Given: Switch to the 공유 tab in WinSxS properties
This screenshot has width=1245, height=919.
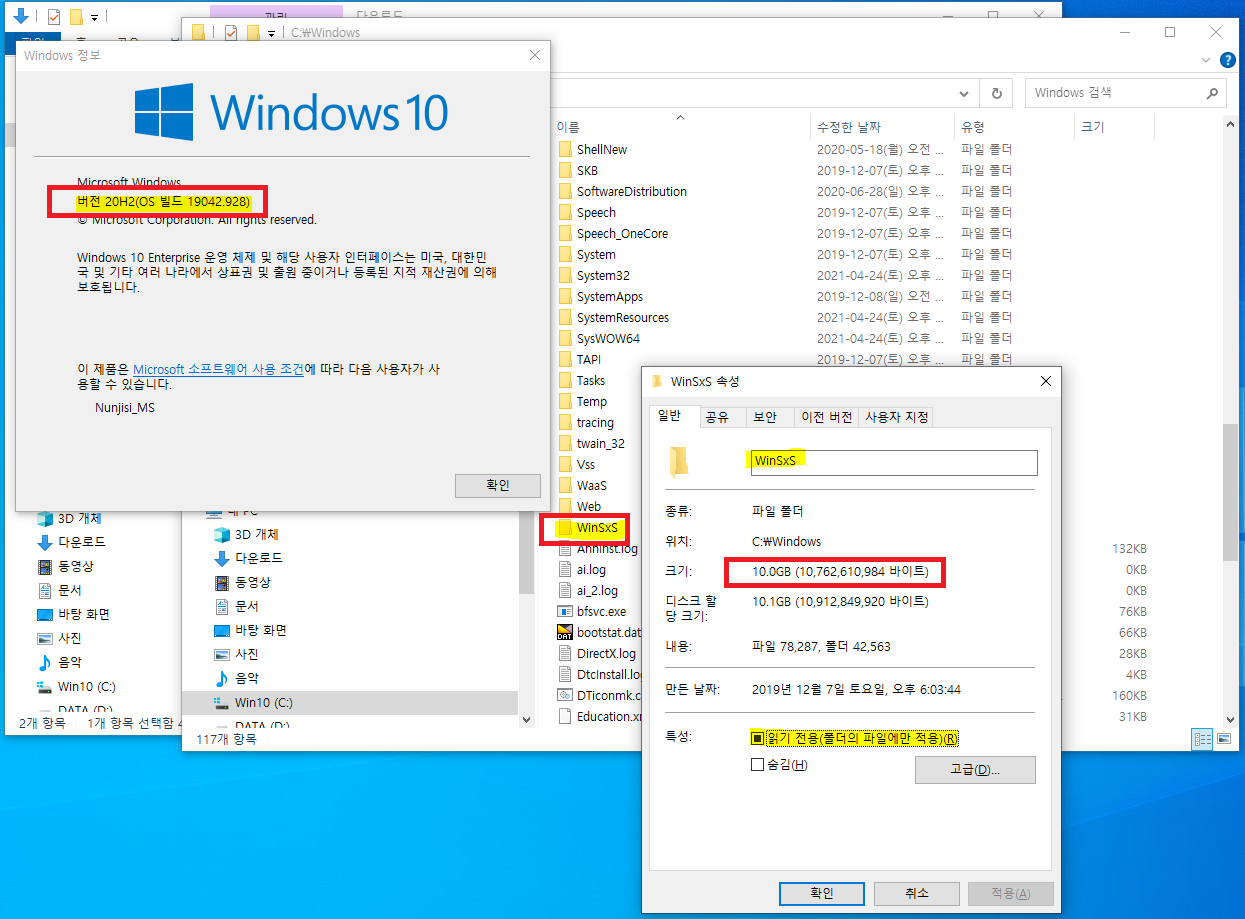Looking at the screenshot, I should coord(717,418).
